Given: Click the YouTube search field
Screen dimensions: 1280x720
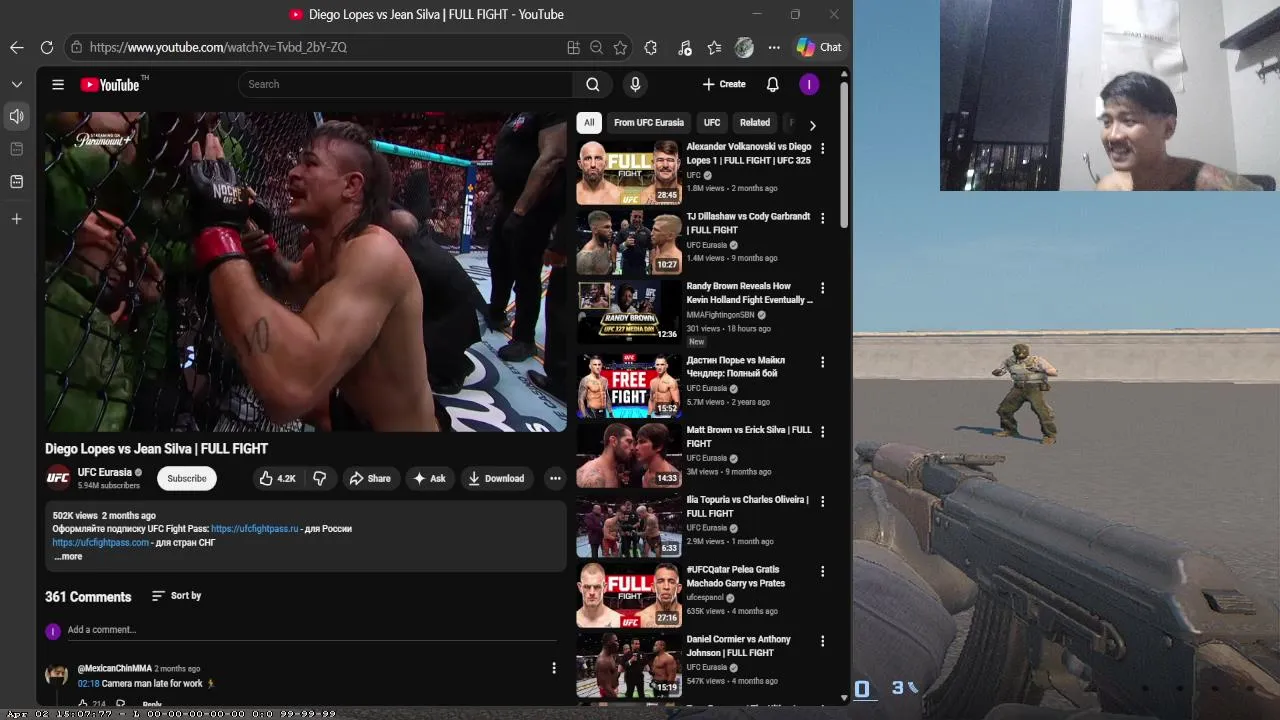Looking at the screenshot, I should coord(405,84).
